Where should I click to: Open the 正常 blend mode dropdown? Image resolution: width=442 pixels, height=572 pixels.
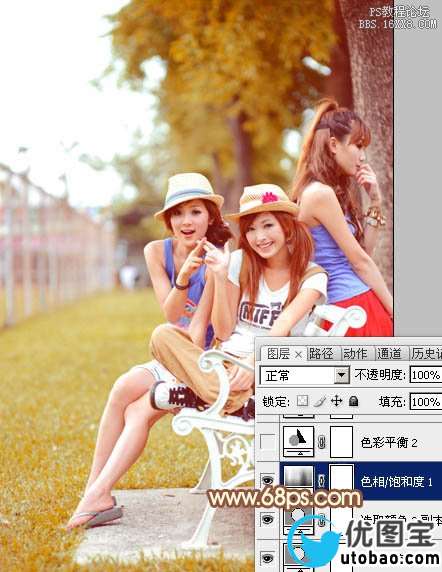[305, 375]
